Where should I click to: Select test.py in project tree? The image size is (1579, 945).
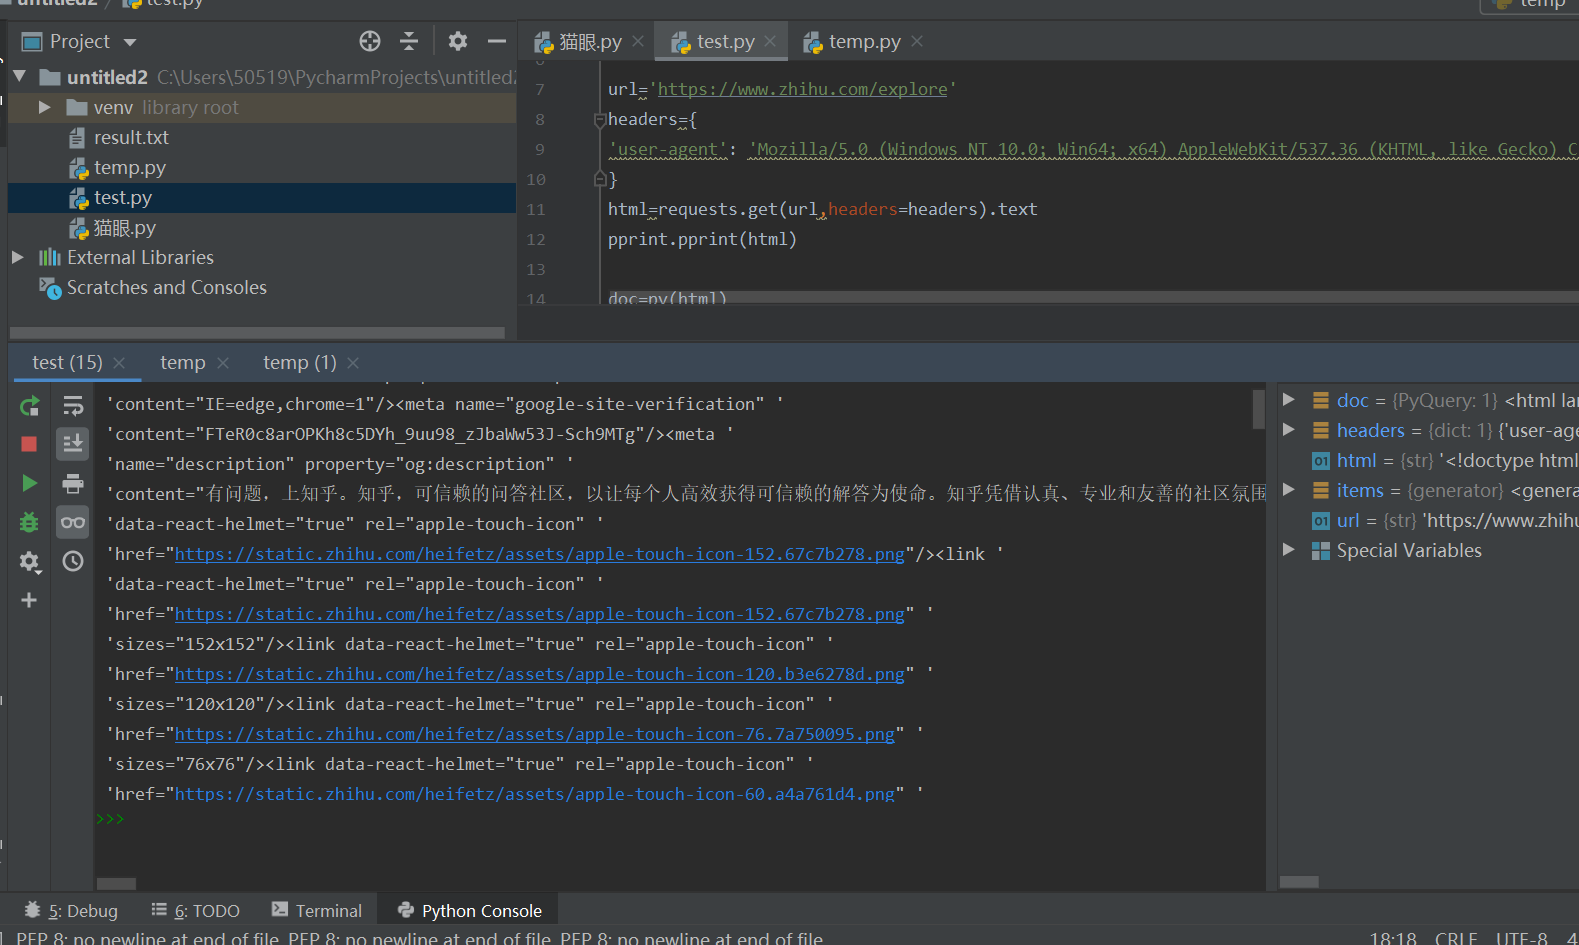pyautogui.click(x=122, y=197)
